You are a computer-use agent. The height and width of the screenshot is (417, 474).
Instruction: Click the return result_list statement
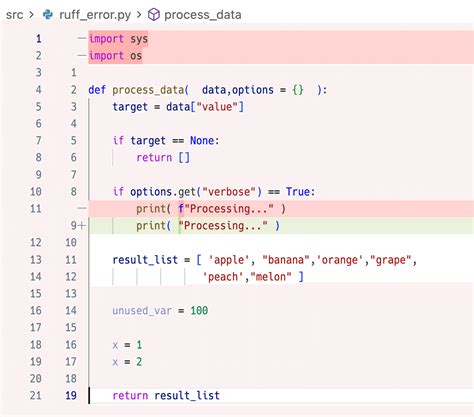[166, 396]
